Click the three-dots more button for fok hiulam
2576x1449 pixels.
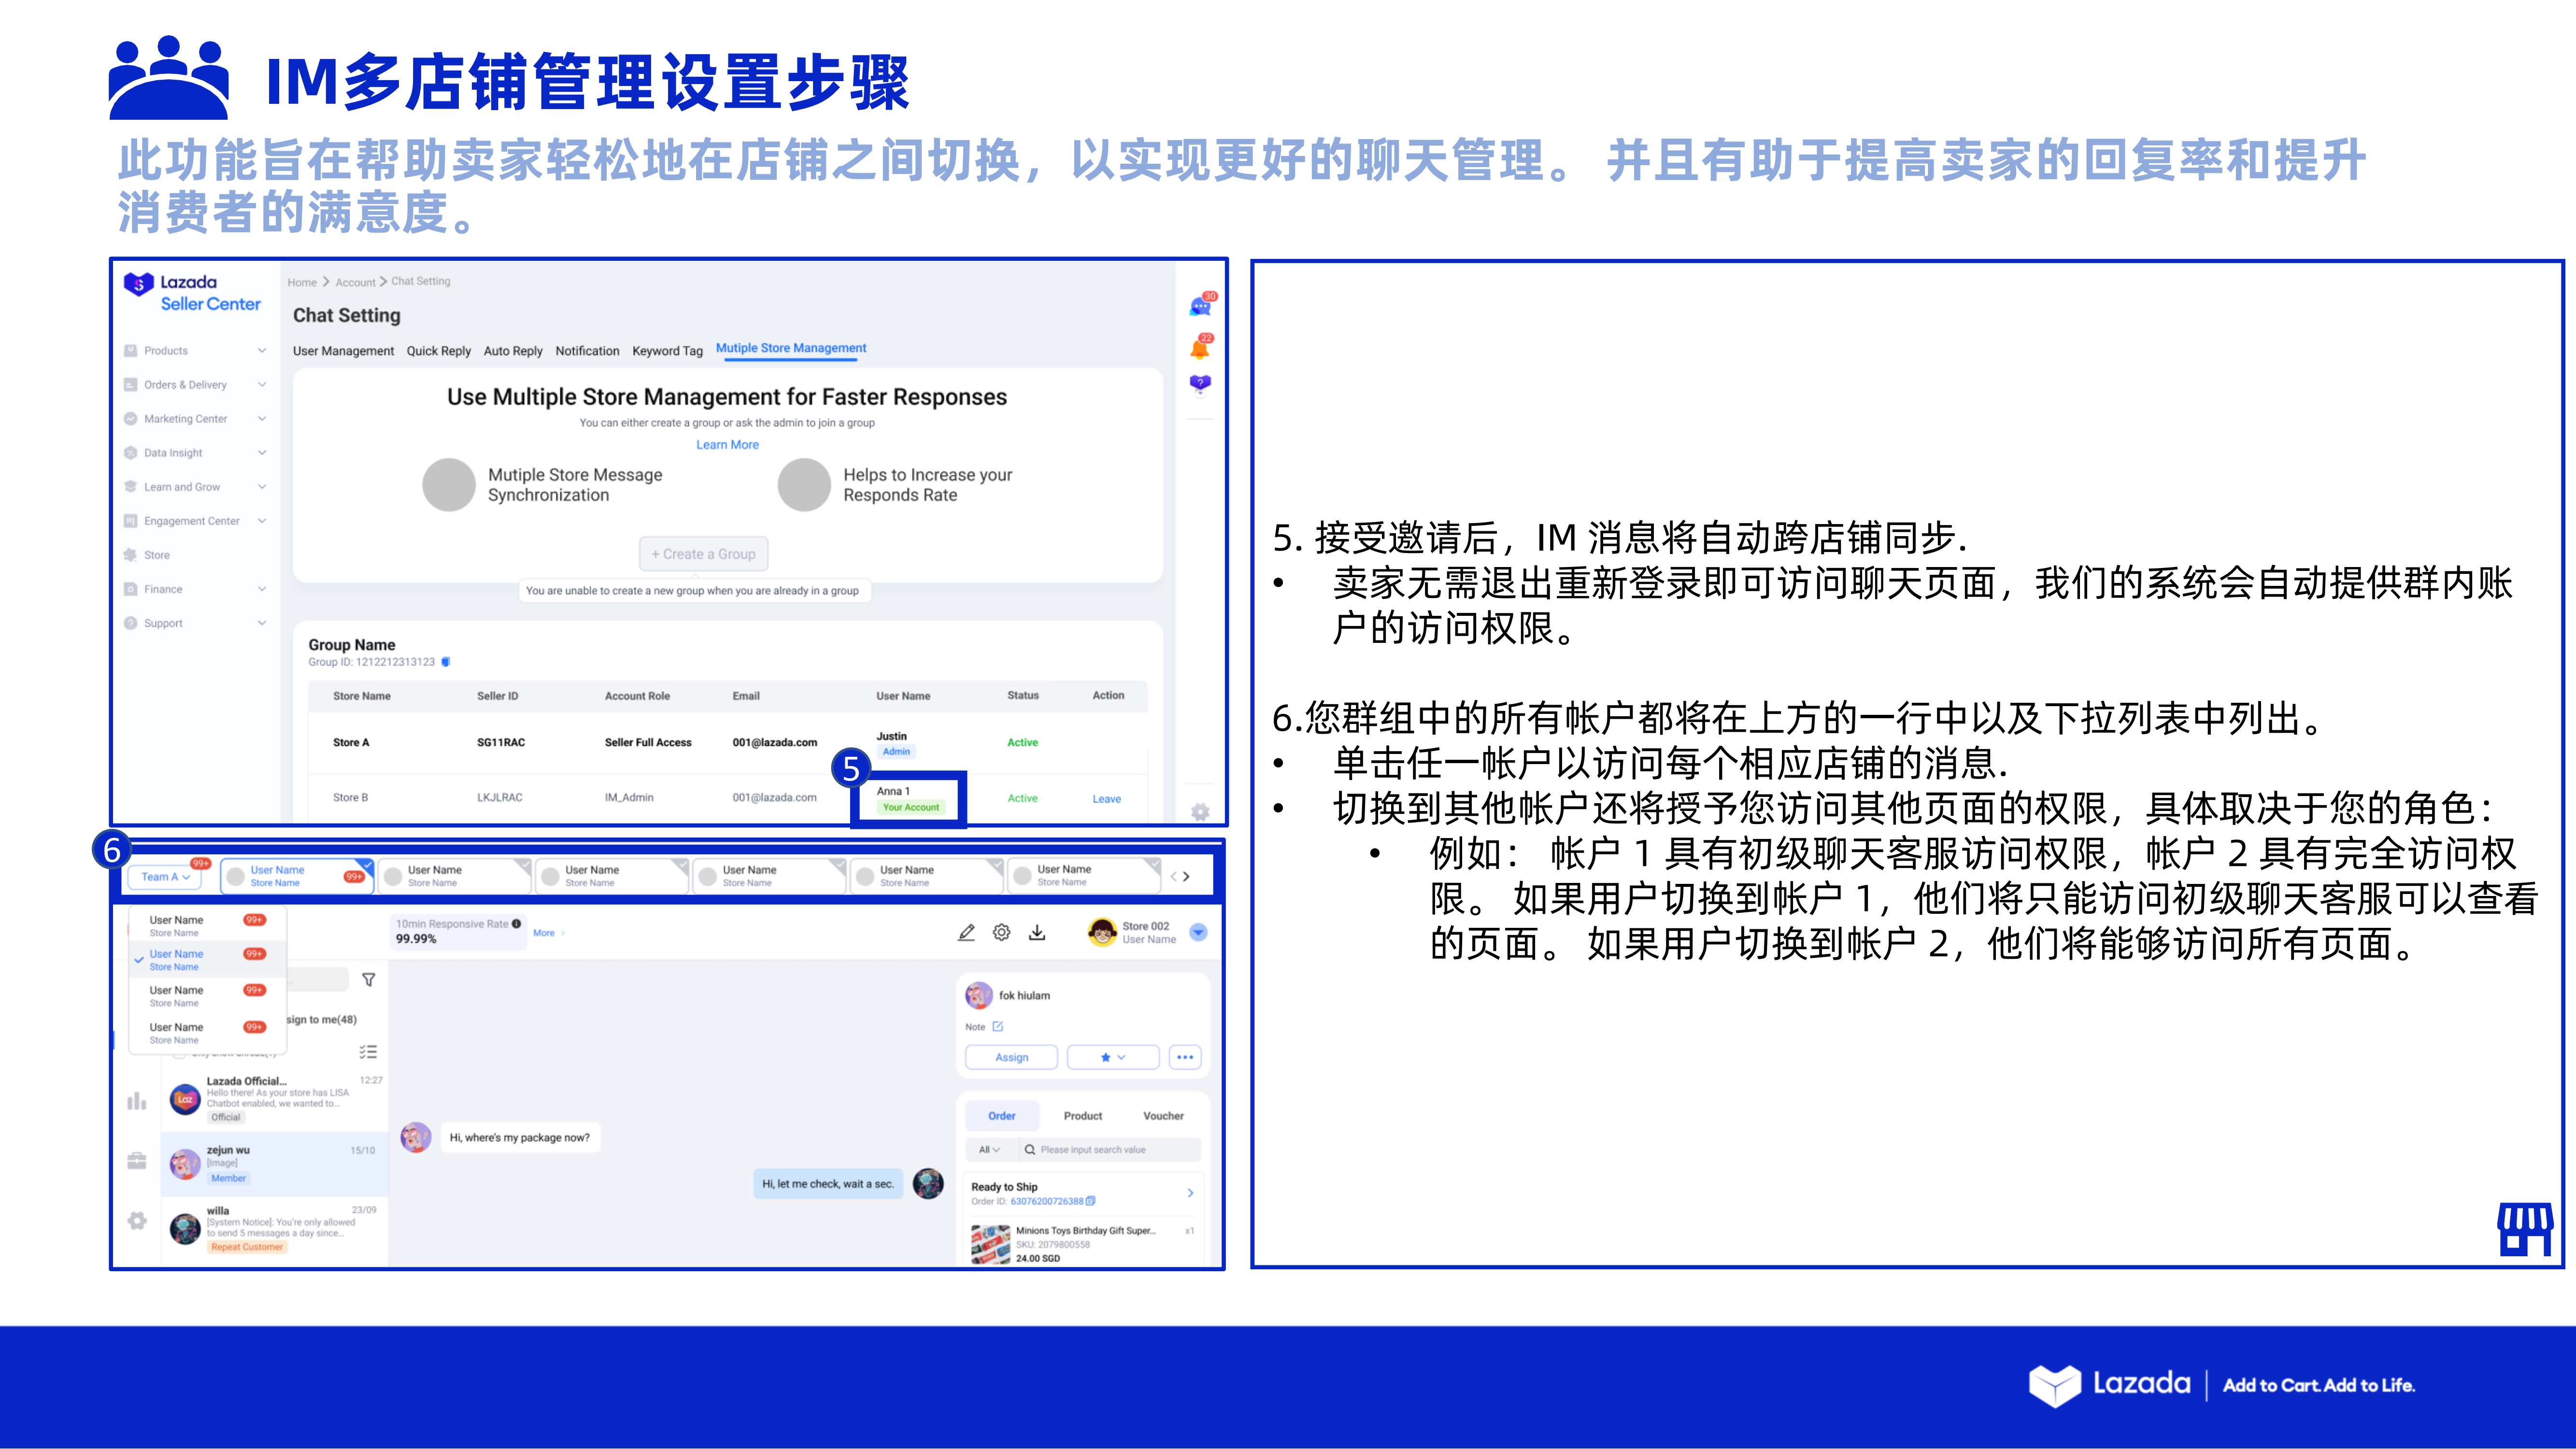(1185, 1057)
